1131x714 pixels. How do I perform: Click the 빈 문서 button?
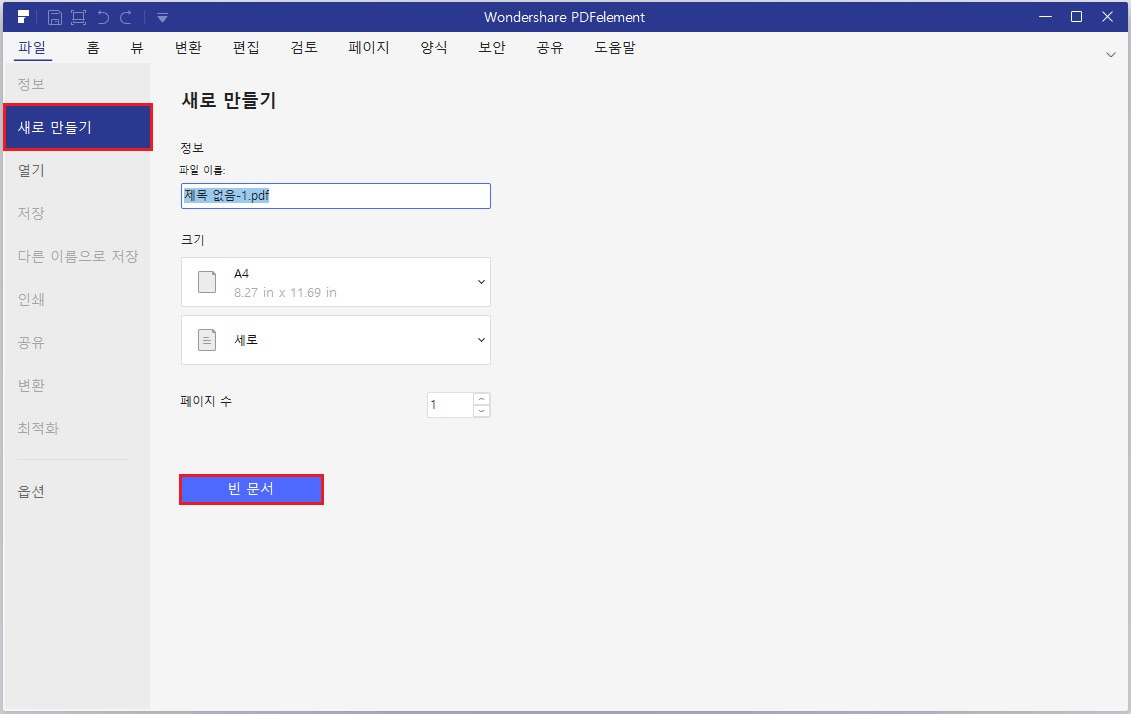point(251,489)
